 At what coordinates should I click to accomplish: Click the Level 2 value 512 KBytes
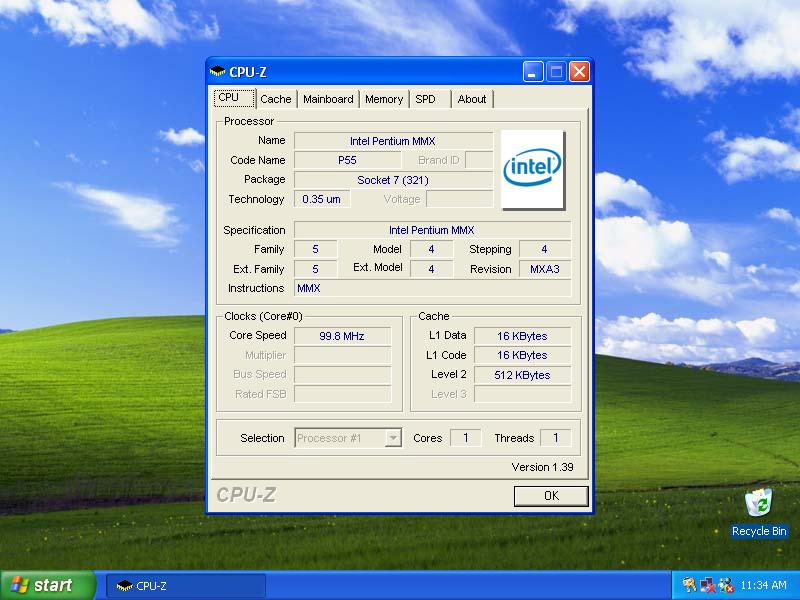click(x=522, y=374)
